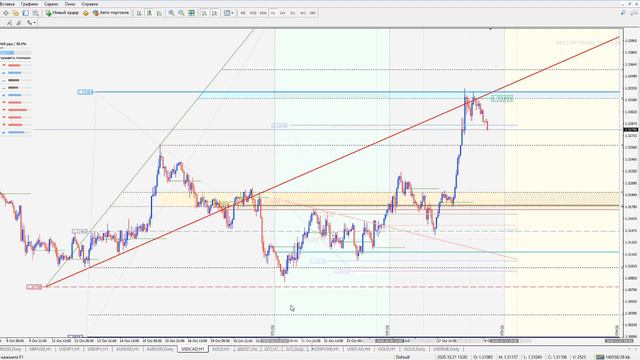The width and height of the screenshot is (640, 360).
Task: Click the connection status indicator in the status bar
Action: 613,357
